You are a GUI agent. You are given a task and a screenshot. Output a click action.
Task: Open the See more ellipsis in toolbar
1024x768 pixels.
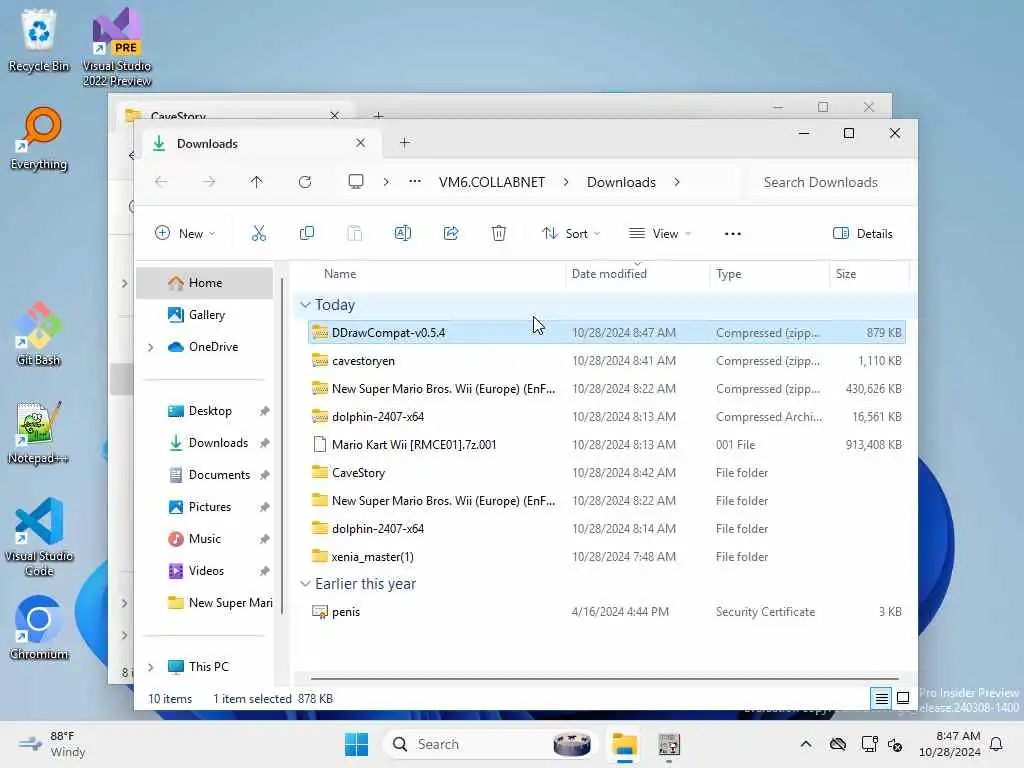[733, 234]
